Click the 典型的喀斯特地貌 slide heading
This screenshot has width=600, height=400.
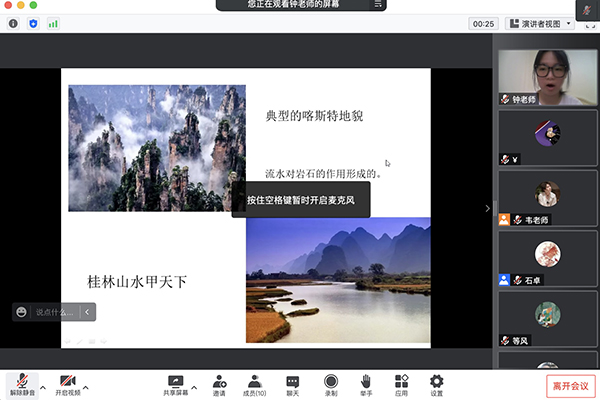pos(314,116)
